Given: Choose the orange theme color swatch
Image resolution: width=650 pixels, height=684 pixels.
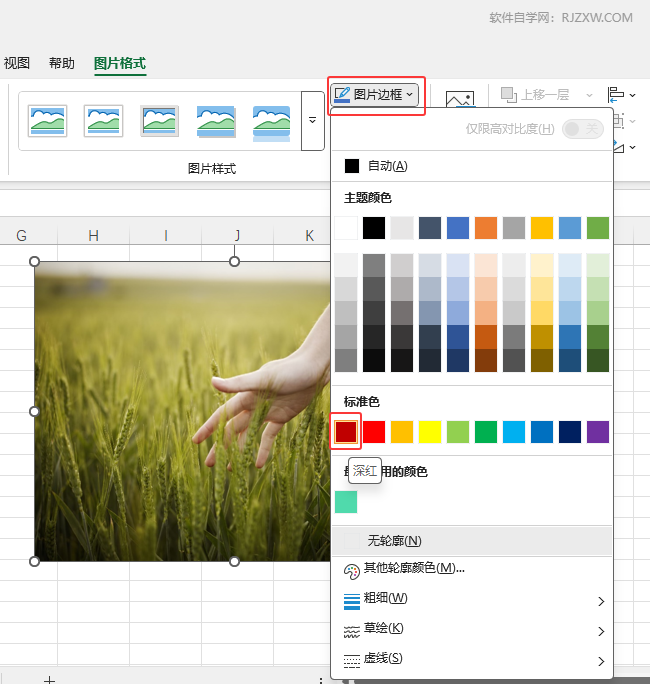Looking at the screenshot, I should [486, 228].
